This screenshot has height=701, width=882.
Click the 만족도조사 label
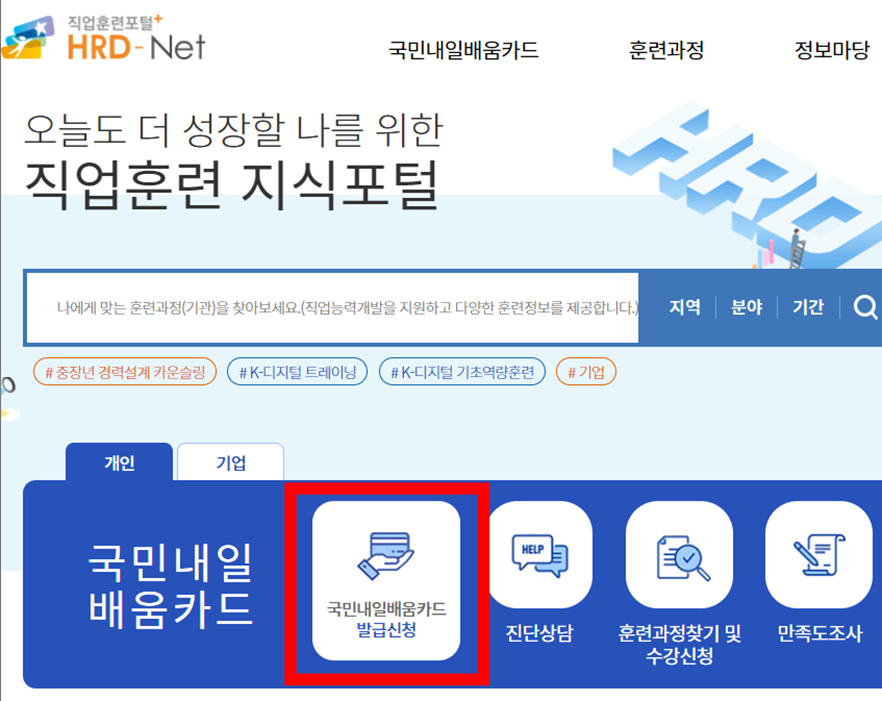click(x=819, y=633)
